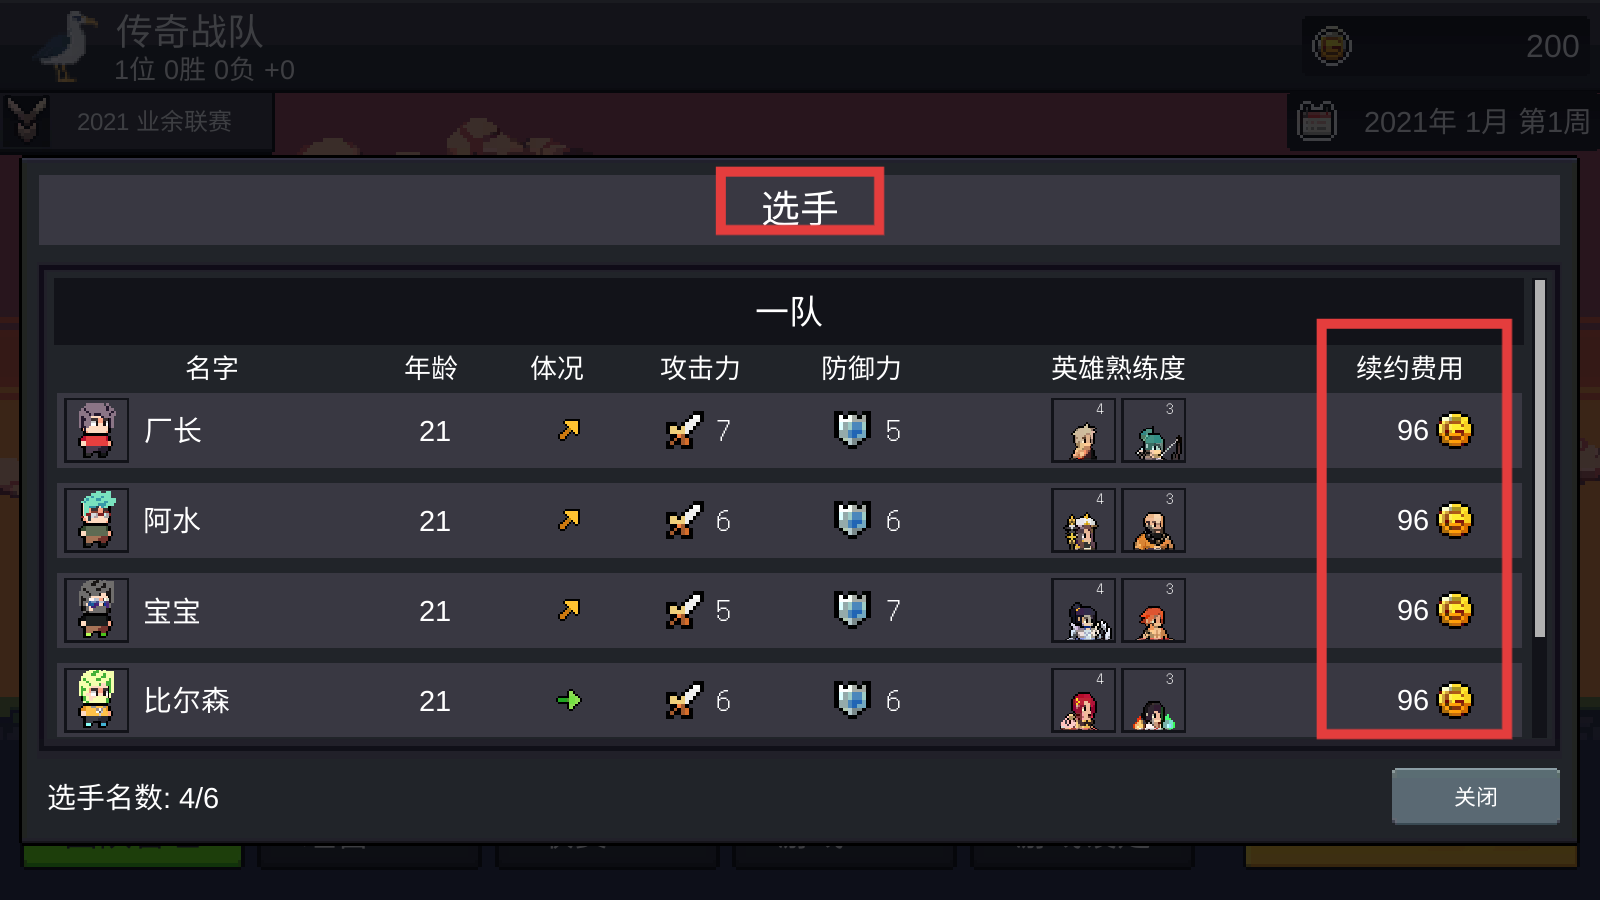Click 阿水's second hero proficiency icon
The image size is (1600, 900).
click(1153, 520)
